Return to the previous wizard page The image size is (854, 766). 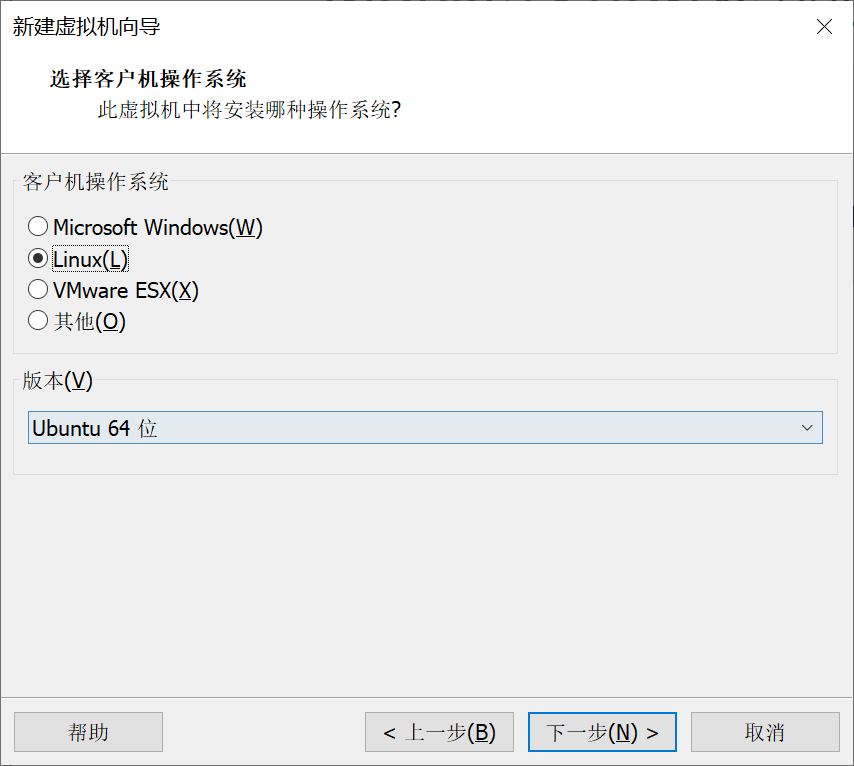[439, 731]
